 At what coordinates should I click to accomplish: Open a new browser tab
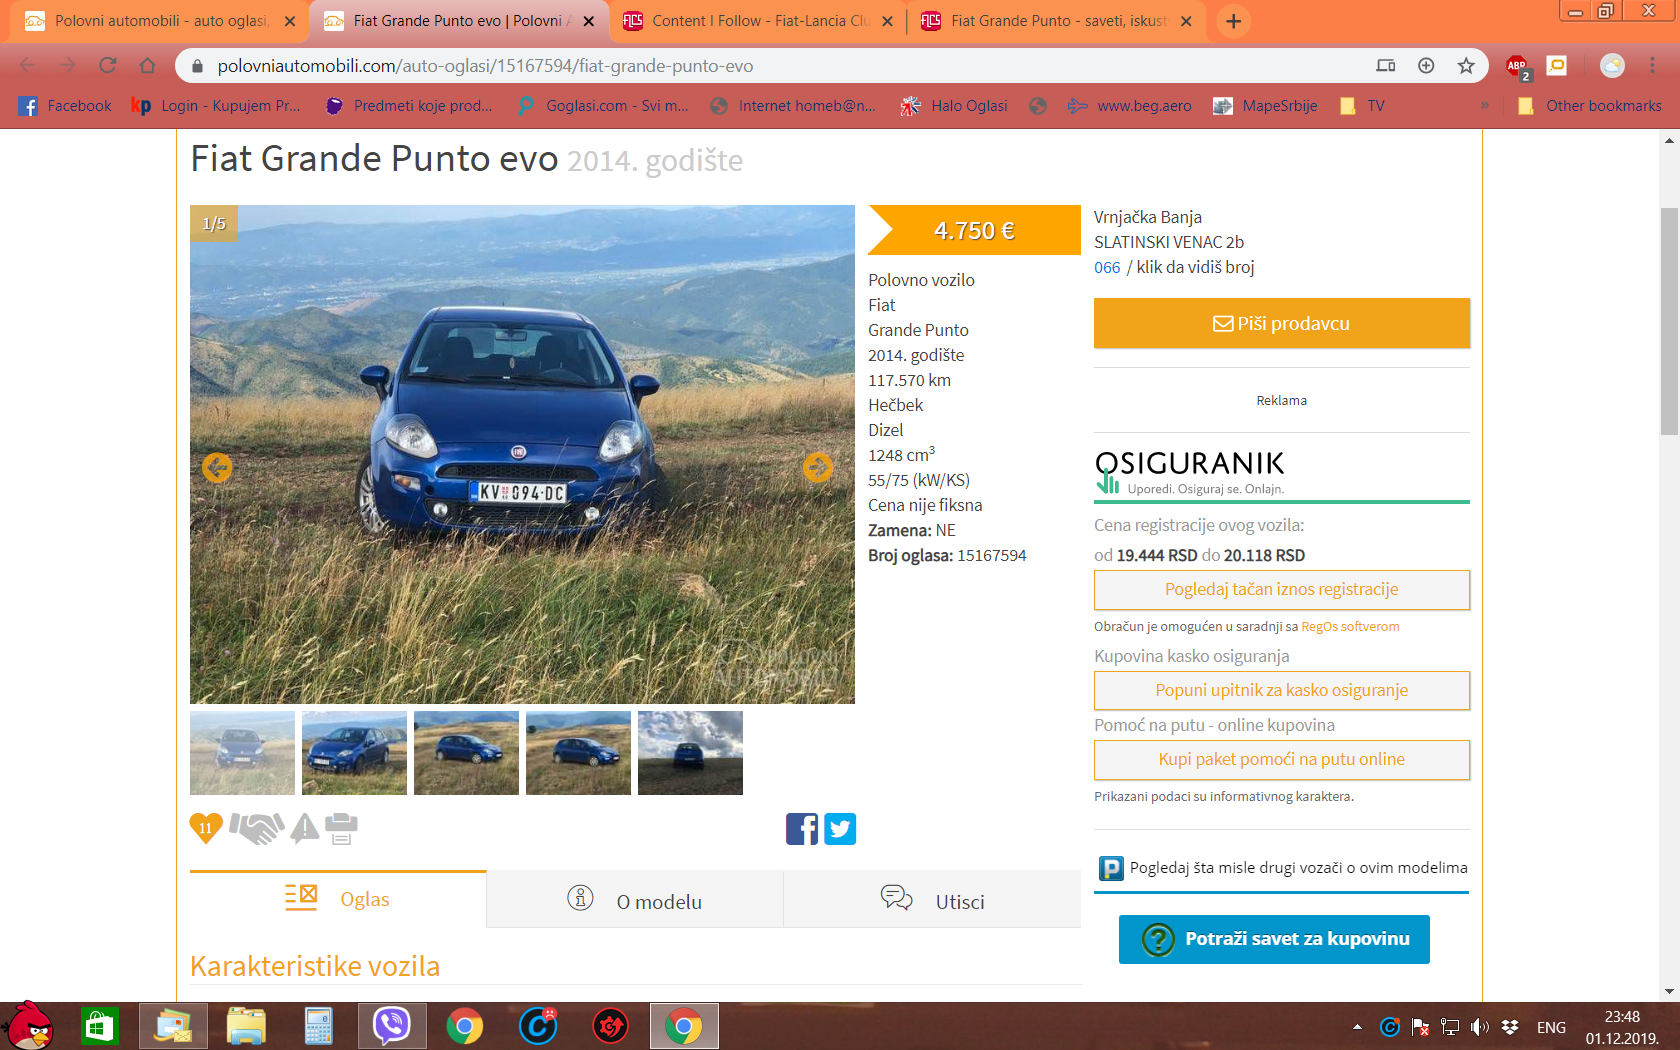[x=1234, y=21]
